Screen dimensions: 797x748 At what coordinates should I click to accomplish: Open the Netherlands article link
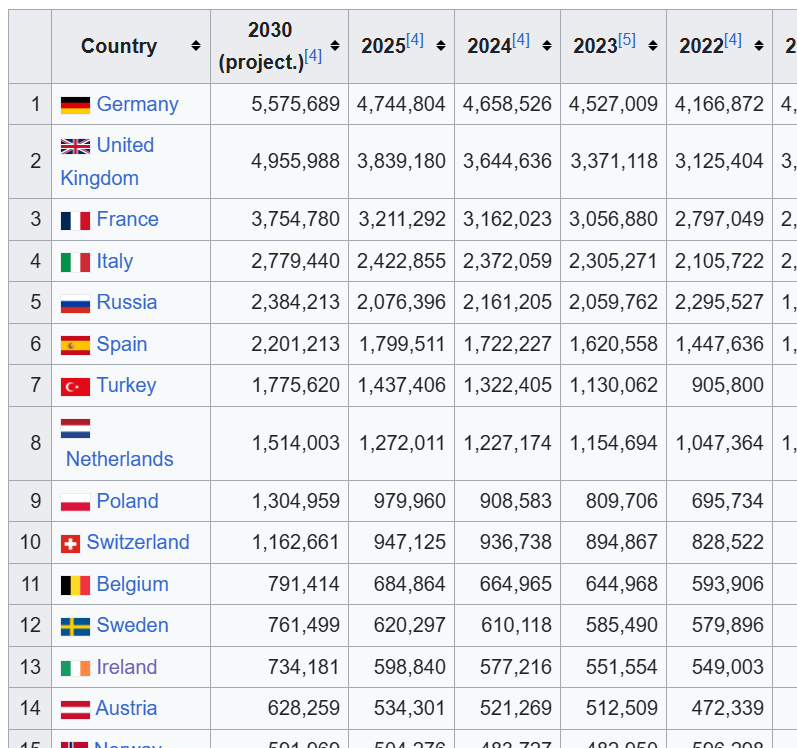[x=120, y=459]
